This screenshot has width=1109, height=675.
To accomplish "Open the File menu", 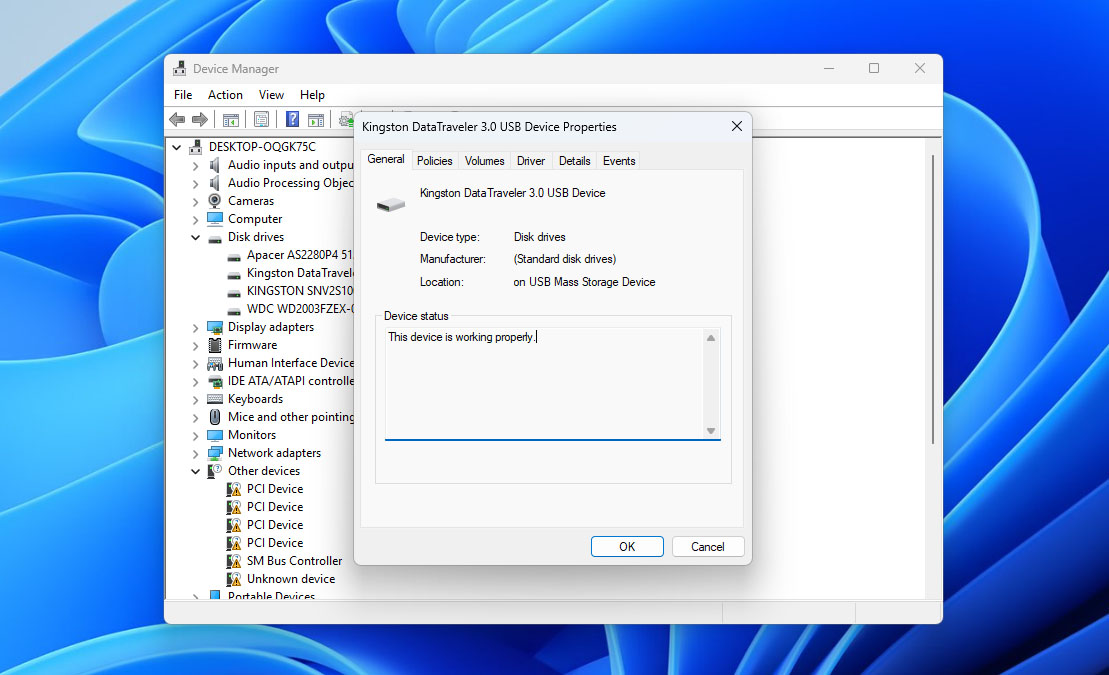I will [x=183, y=95].
